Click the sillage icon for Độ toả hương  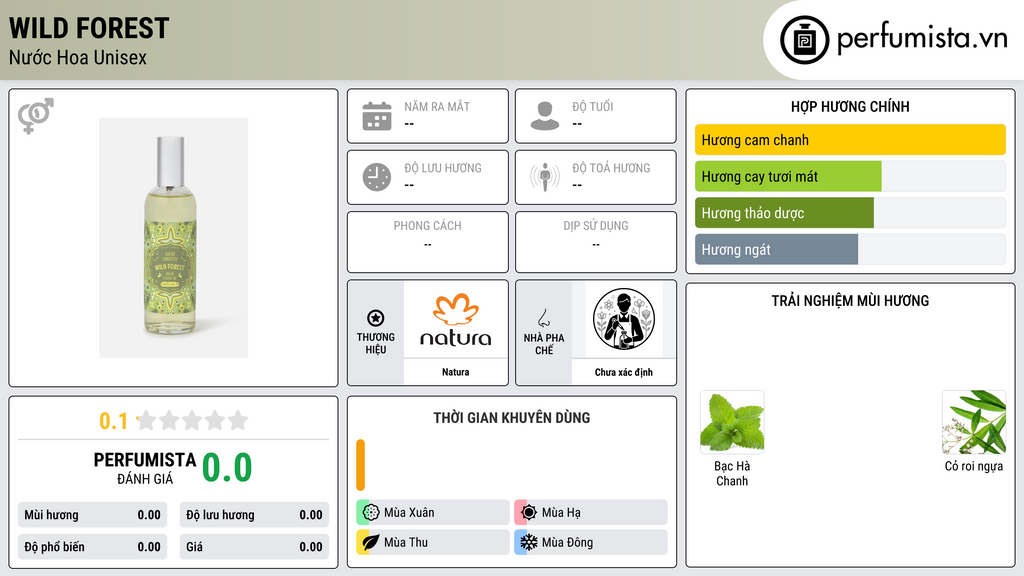click(x=545, y=176)
